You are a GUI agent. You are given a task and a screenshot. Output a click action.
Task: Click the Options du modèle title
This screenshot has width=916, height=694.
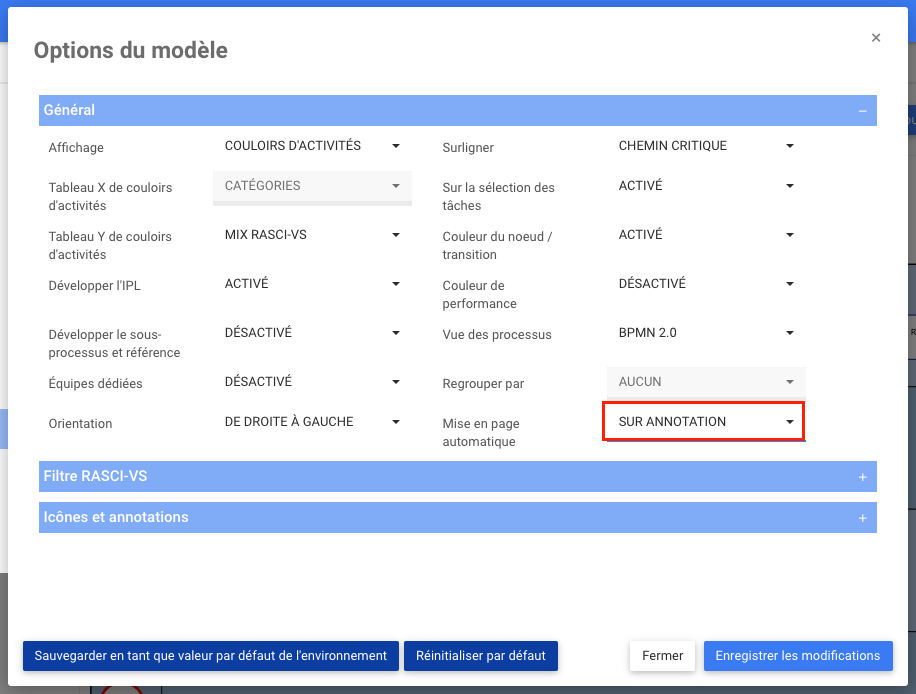click(131, 50)
